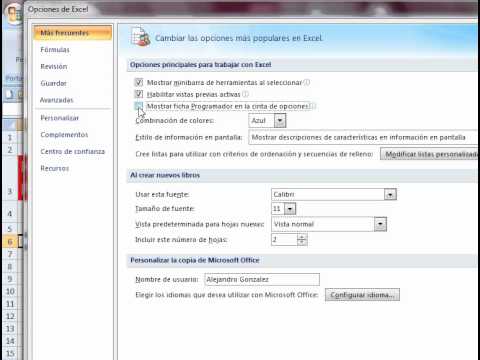Click the number of sheets spinner arrows
The image size is (480, 360).
click(302, 239)
